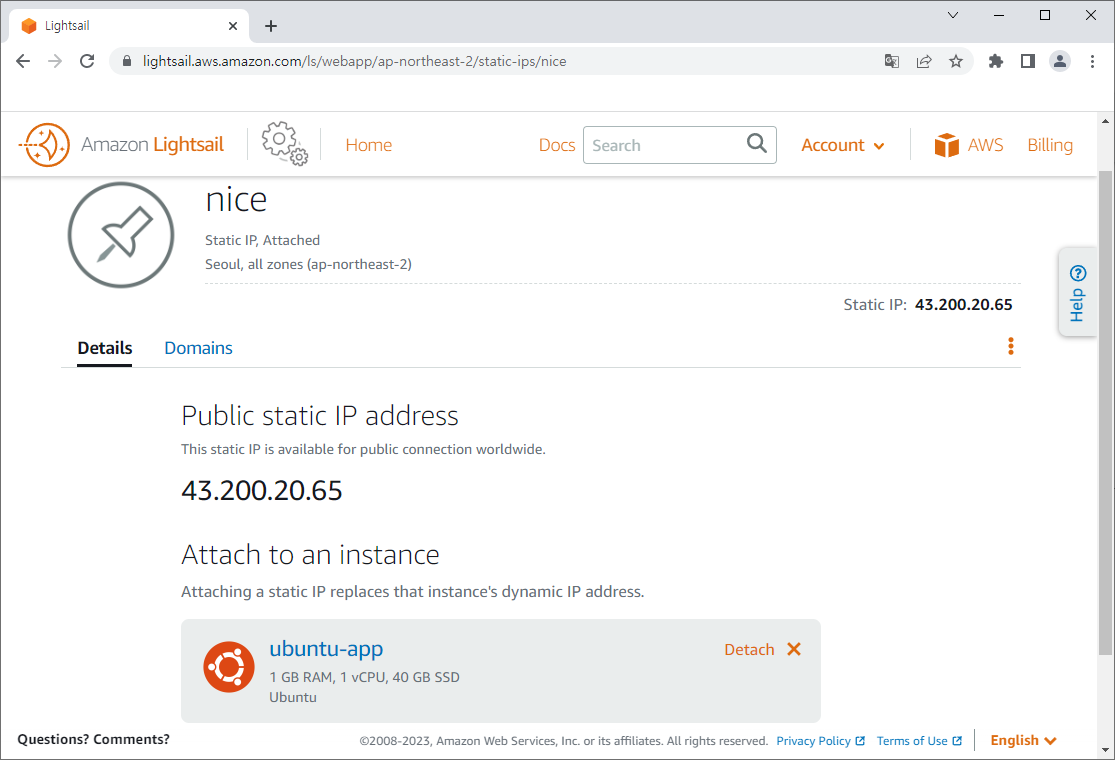Open the three-dot actions menu
Viewport: 1115px width, 760px height.
click(1010, 346)
